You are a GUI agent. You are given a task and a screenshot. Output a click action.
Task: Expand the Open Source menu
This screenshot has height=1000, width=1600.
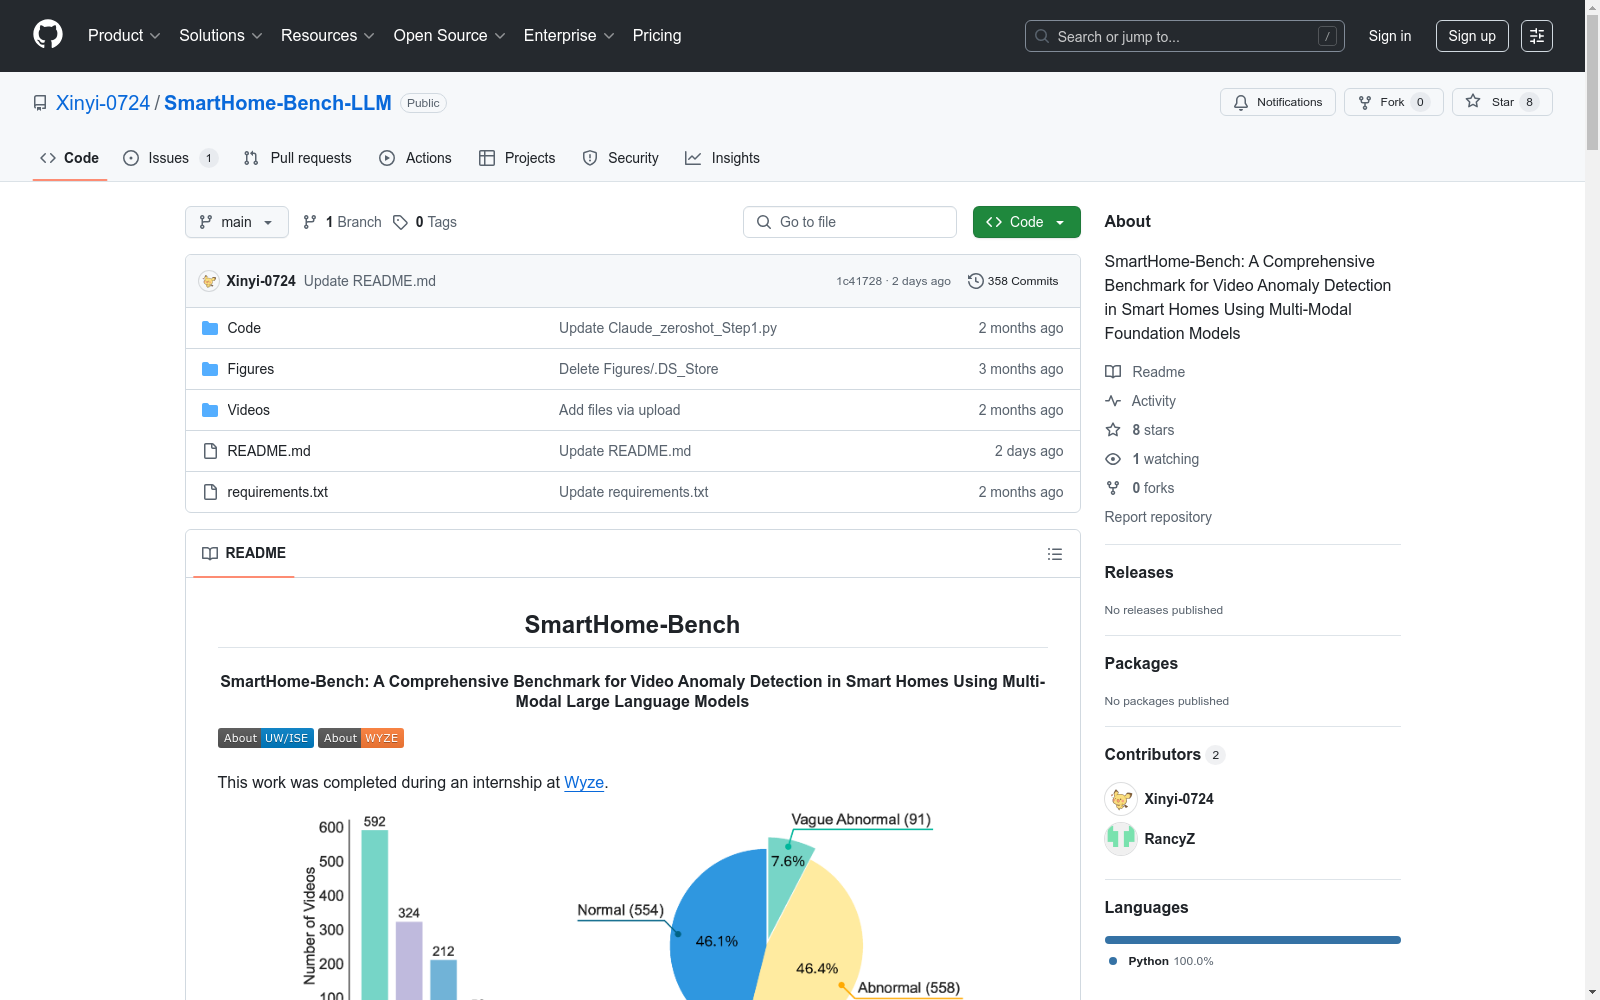point(450,35)
